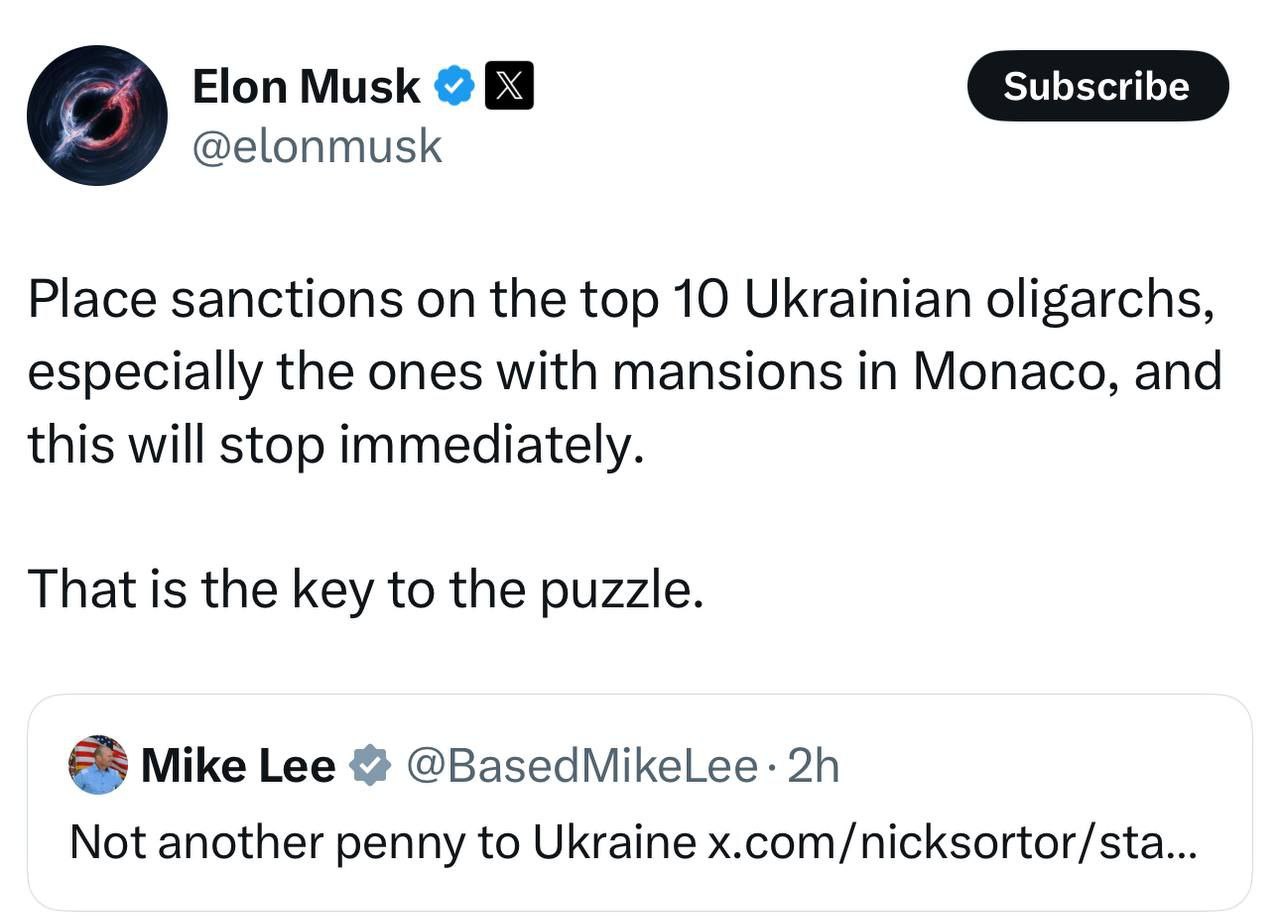Click the 2h timestamp on quoted post
The width and height of the screenshot is (1280, 924).
(814, 766)
